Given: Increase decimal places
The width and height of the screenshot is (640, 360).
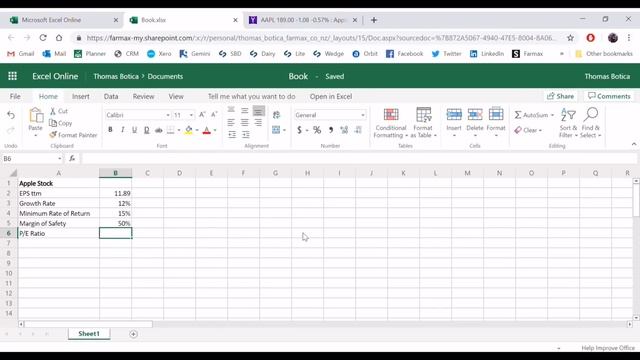Looking at the screenshot, I should 344,130.
